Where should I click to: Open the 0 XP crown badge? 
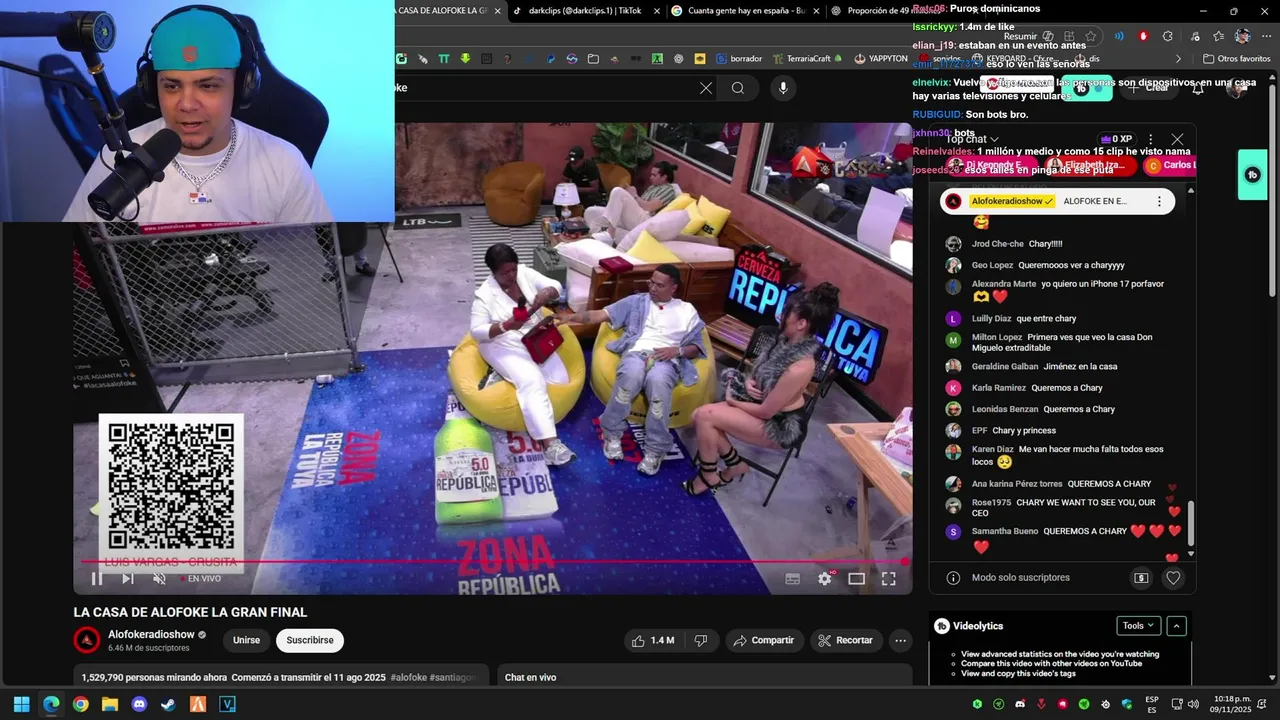[1116, 139]
